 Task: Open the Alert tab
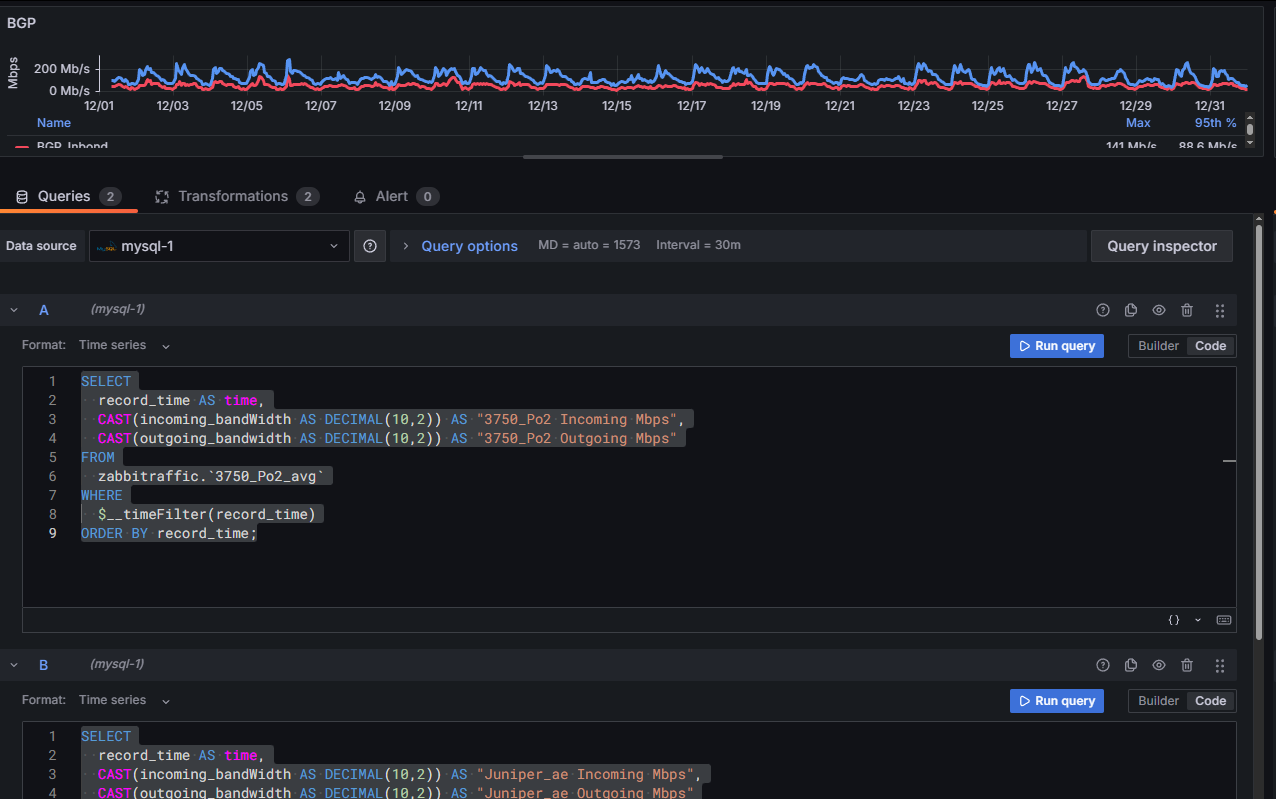[396, 196]
